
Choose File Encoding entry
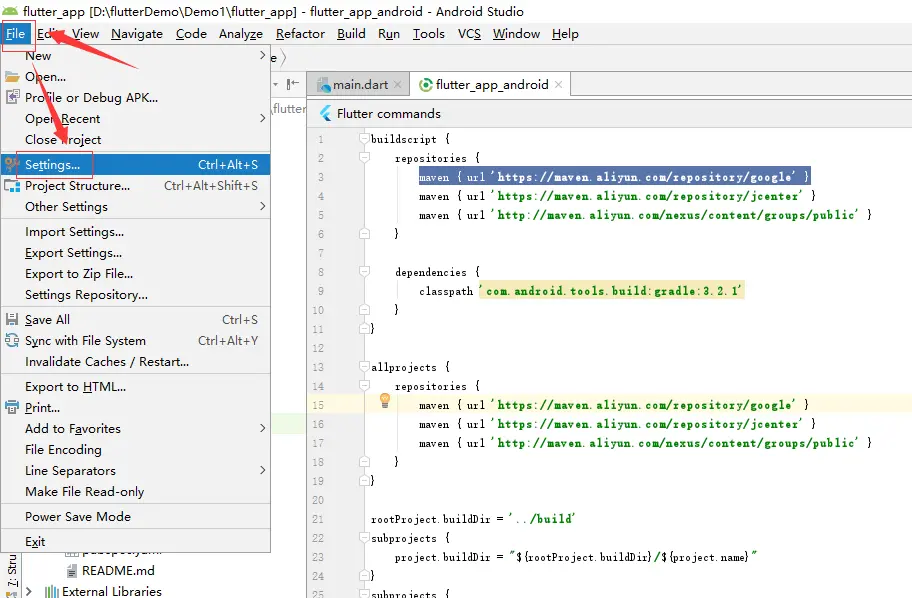[136, 450]
